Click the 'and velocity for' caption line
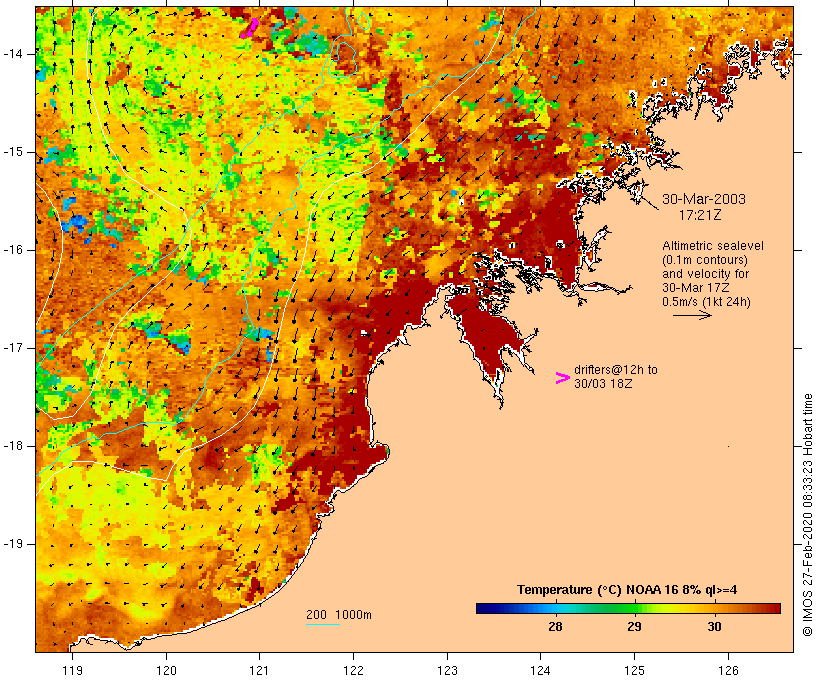This screenshot has height=680, width=820. [705, 274]
